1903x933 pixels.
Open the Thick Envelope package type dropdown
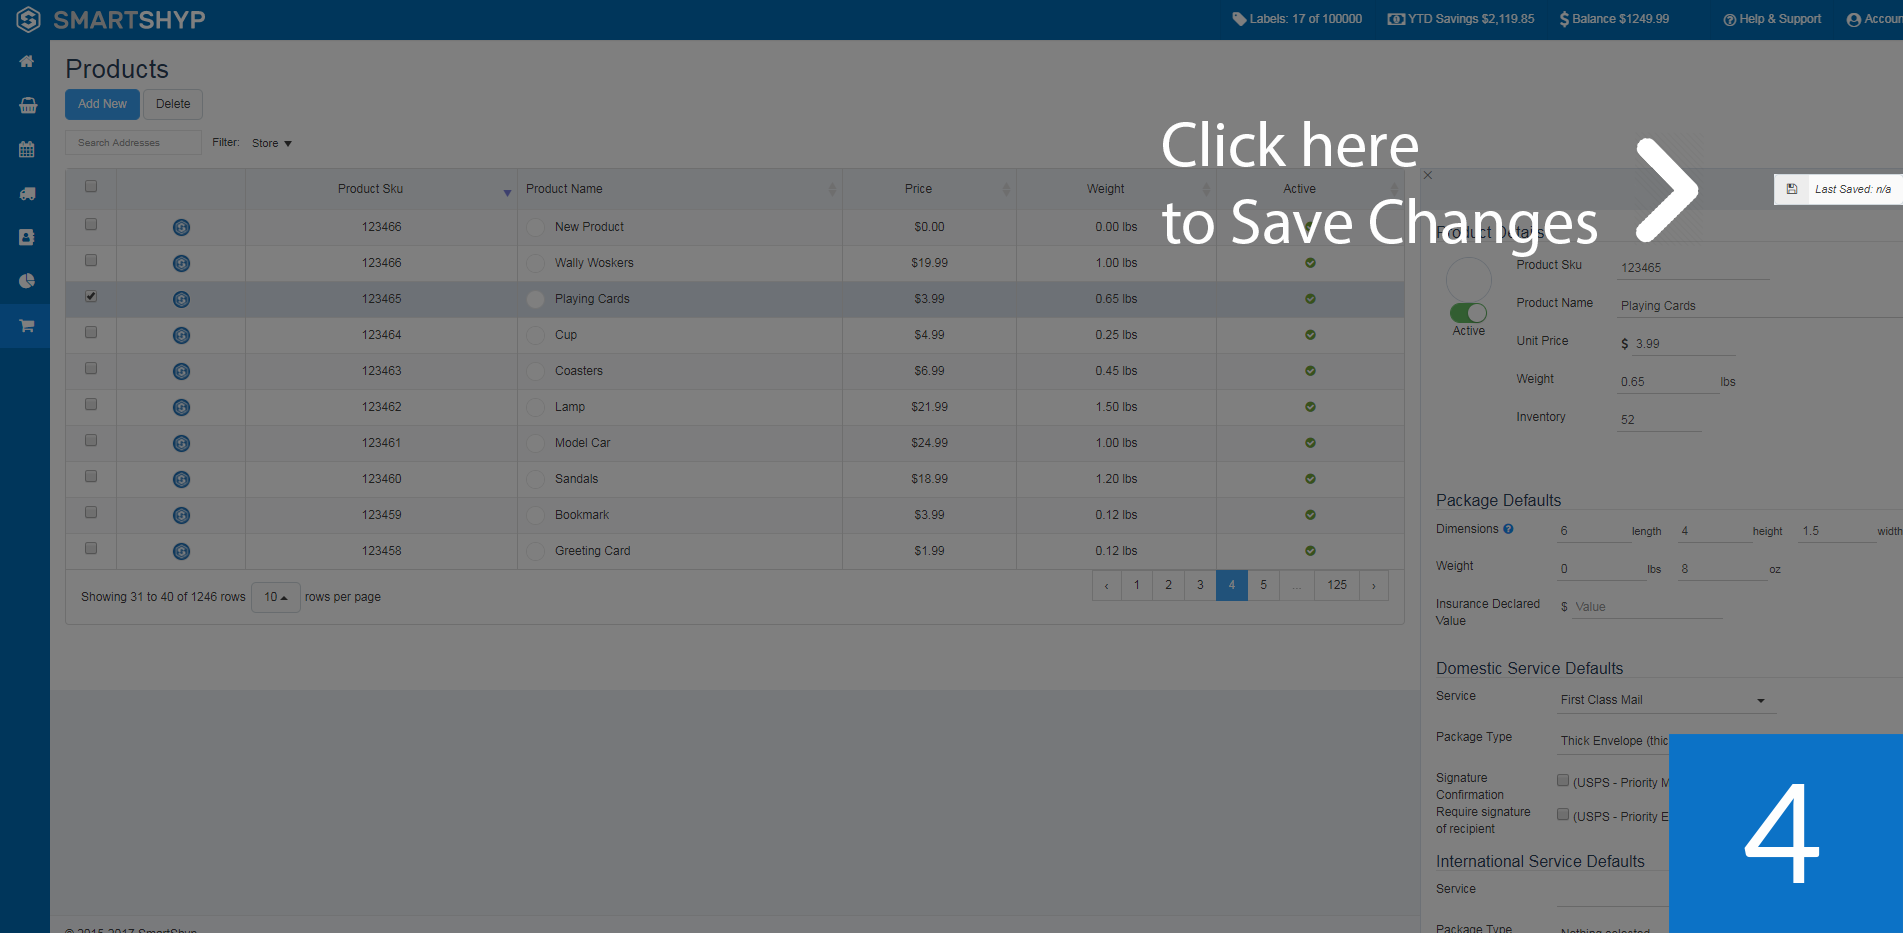(x=1613, y=741)
